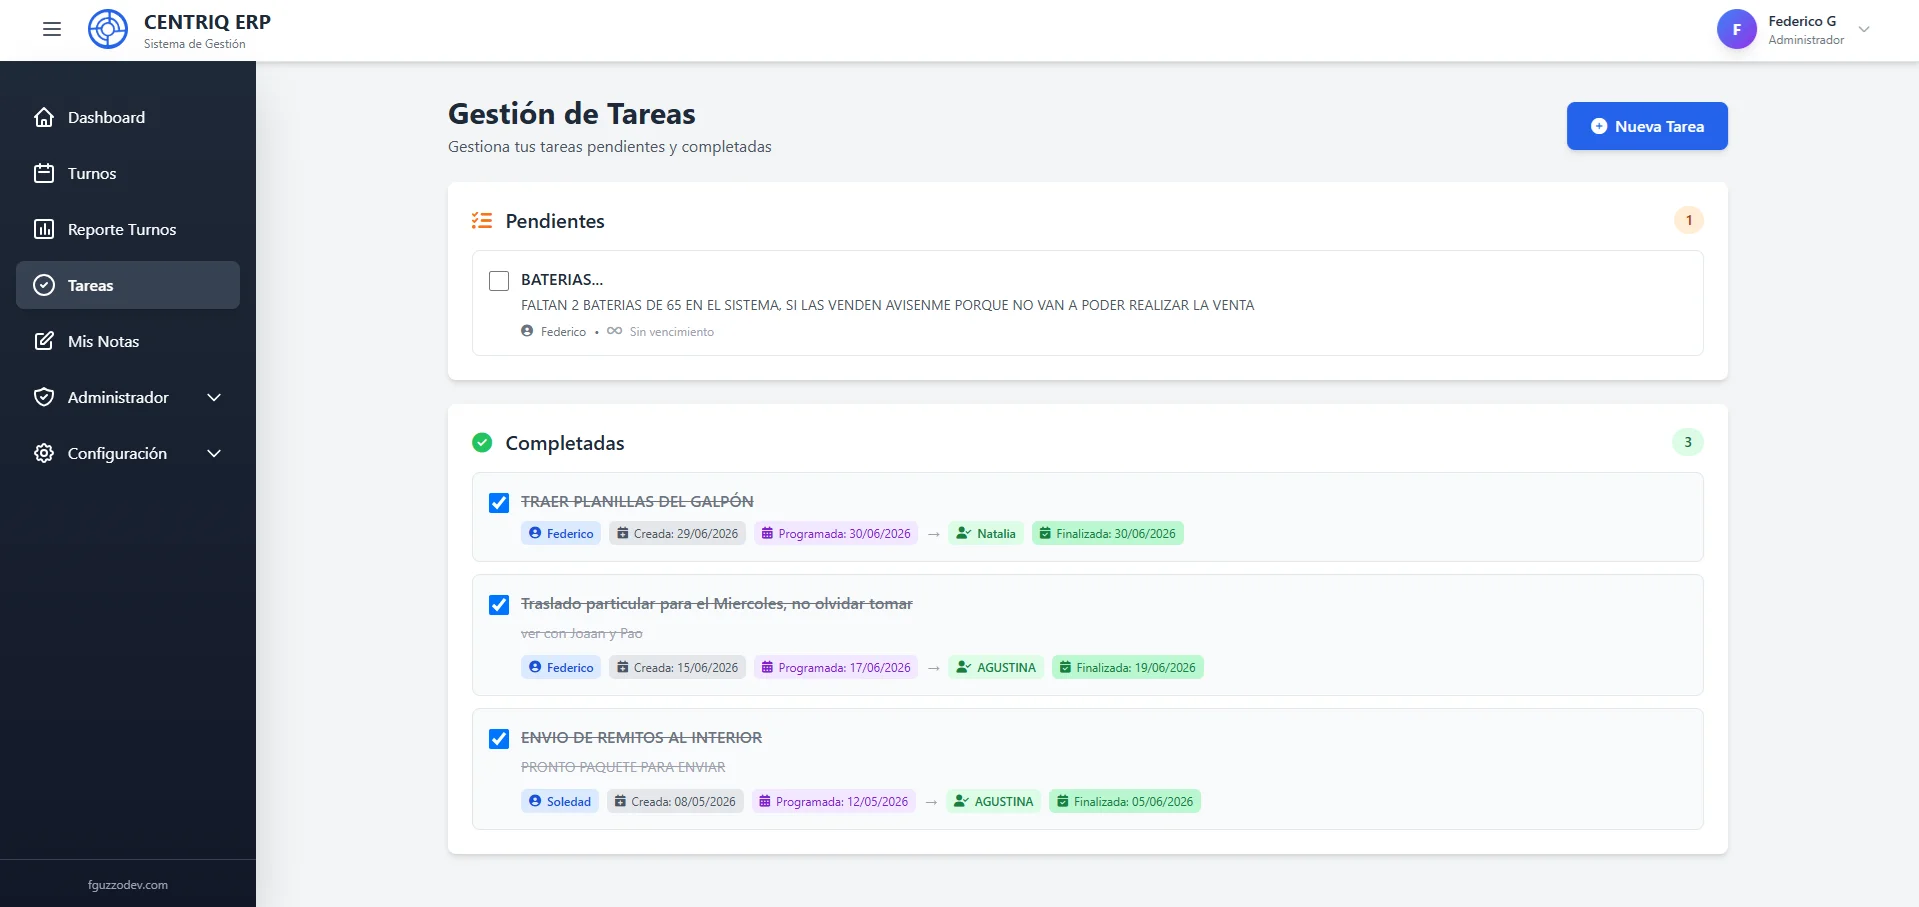Viewport: 1919px width, 907px height.
Task: Click the Mis Notas edit icon
Action: click(x=44, y=341)
